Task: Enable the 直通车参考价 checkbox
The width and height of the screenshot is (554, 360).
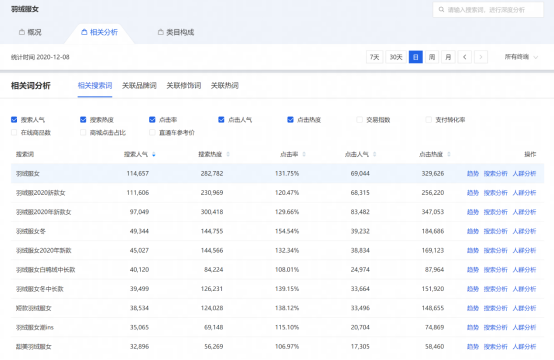Action: (x=152, y=132)
